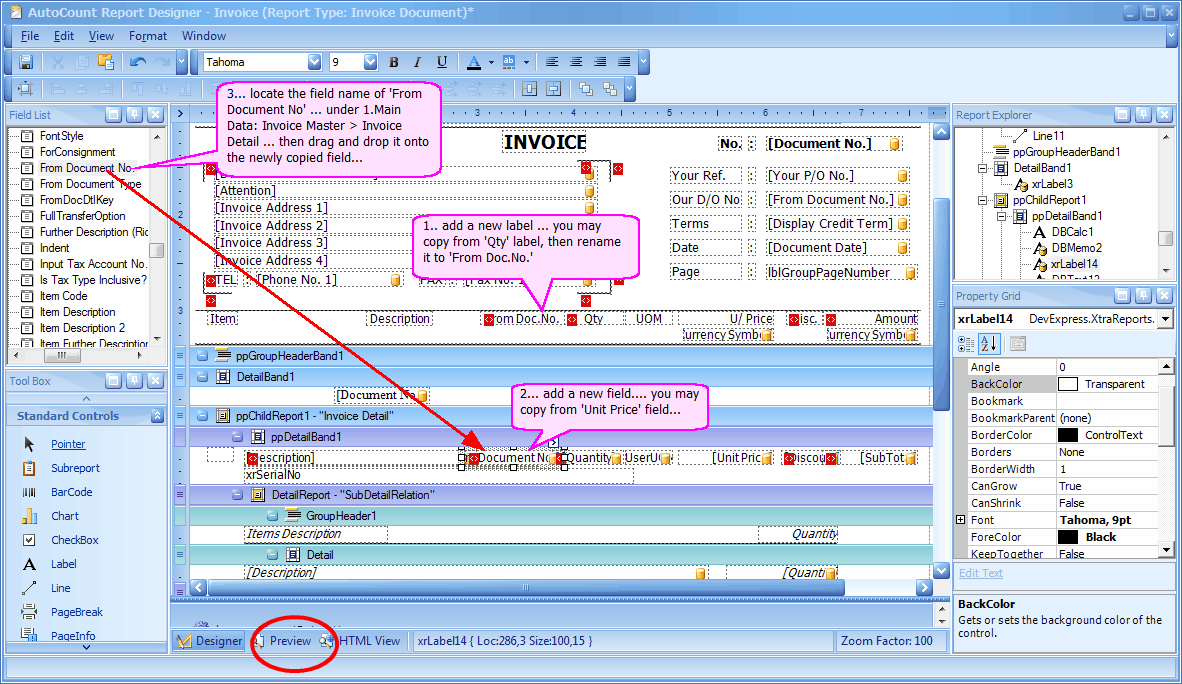Justify text alignment
This screenshot has height=684, width=1182.
click(624, 62)
